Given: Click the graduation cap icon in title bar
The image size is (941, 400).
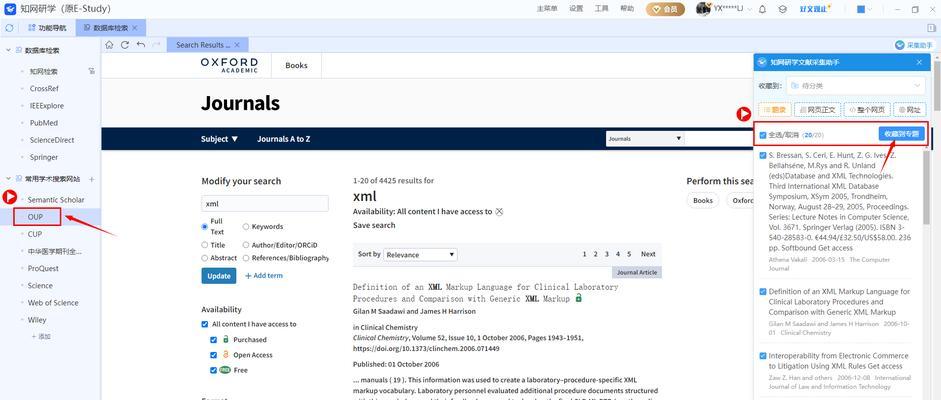Looking at the screenshot, I should (x=782, y=9).
